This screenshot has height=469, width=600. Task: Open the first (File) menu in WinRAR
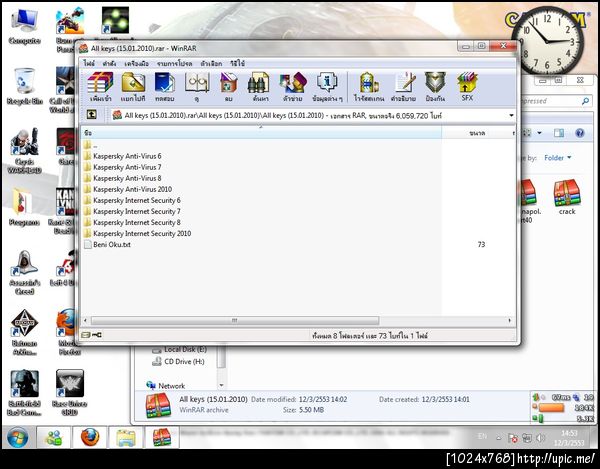[89, 63]
